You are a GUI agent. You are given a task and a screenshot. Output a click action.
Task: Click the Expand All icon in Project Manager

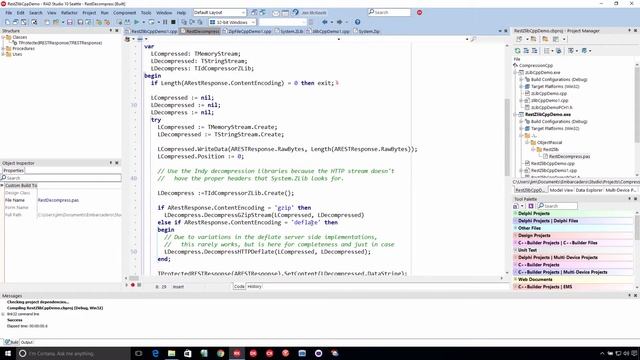click(526, 51)
